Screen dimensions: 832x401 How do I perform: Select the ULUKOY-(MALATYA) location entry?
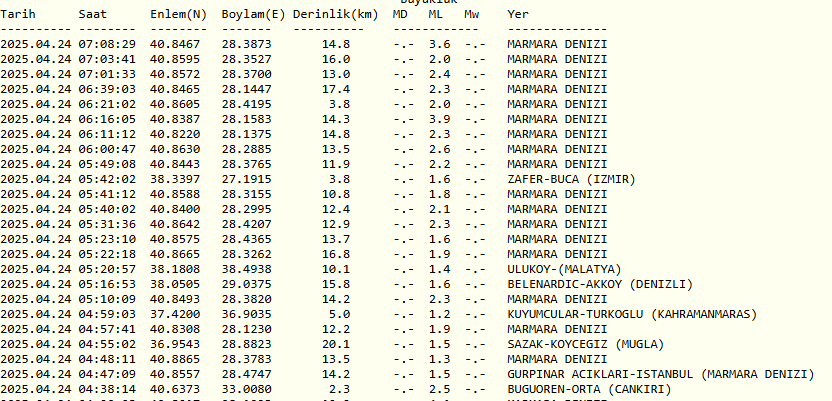coord(564,269)
